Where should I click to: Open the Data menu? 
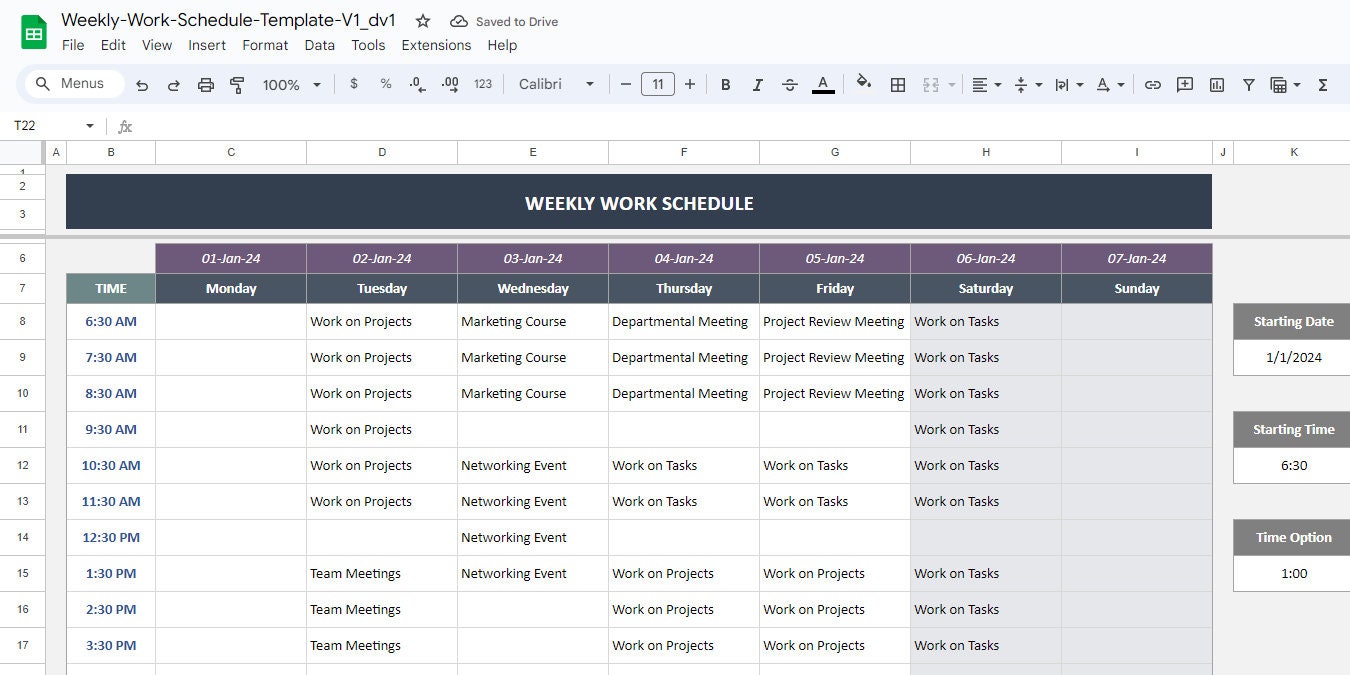coord(319,45)
